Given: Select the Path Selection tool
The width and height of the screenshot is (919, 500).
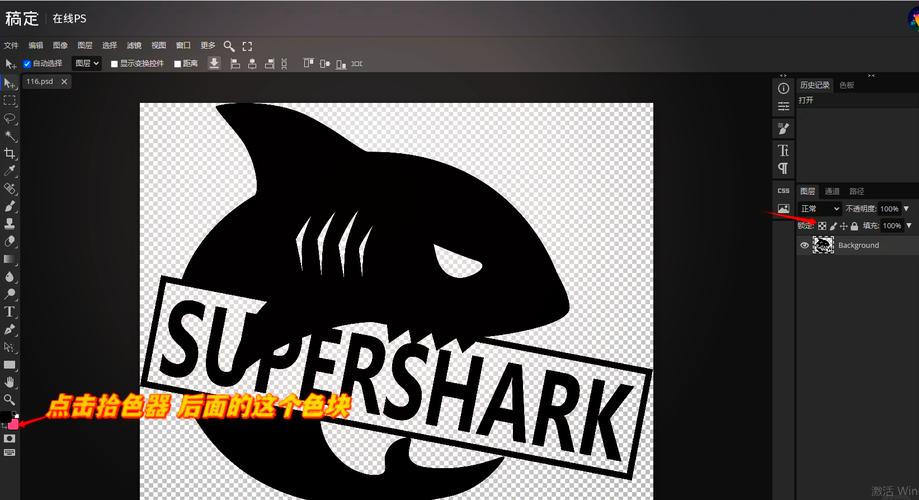Looking at the screenshot, I should pyautogui.click(x=10, y=347).
